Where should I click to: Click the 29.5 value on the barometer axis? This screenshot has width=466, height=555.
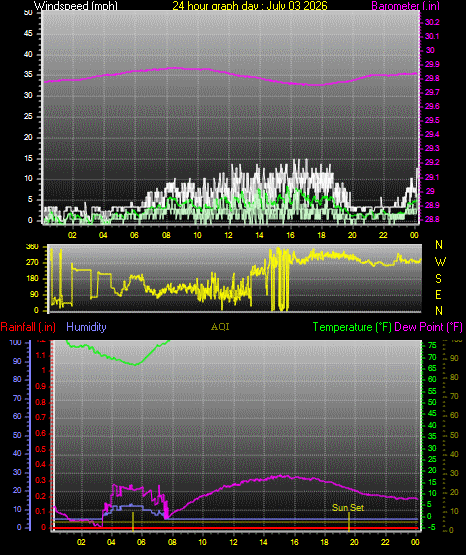432,120
